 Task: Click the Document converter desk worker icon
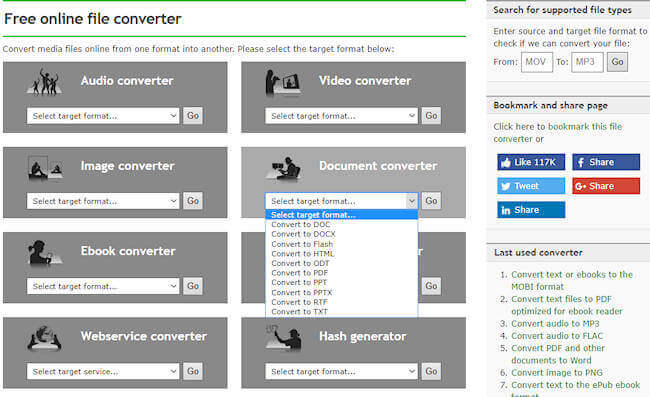(283, 169)
